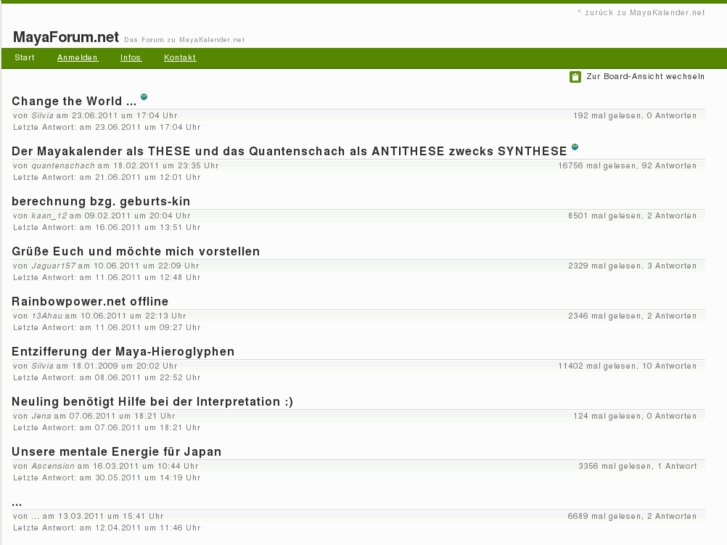The width and height of the screenshot is (727, 545).
Task: Click '2329 mal gelesen, 3 Antworten' stats
Action: [x=632, y=266]
